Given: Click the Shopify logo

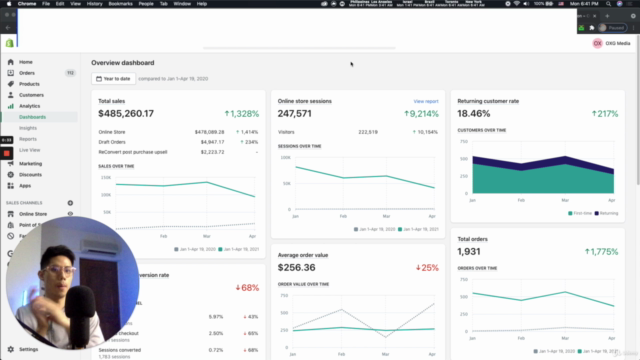Looking at the screenshot, I should coord(9,43).
